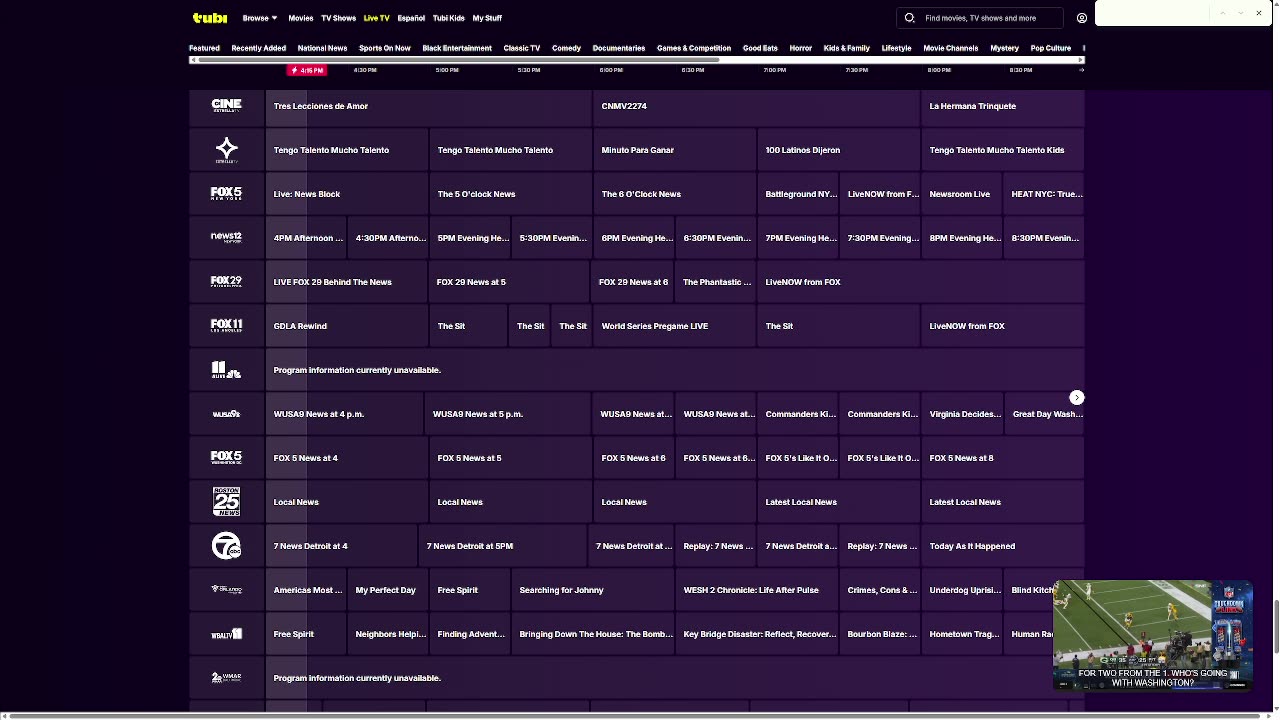Select the National News category tab
The width and height of the screenshot is (1280, 720).
tap(322, 48)
